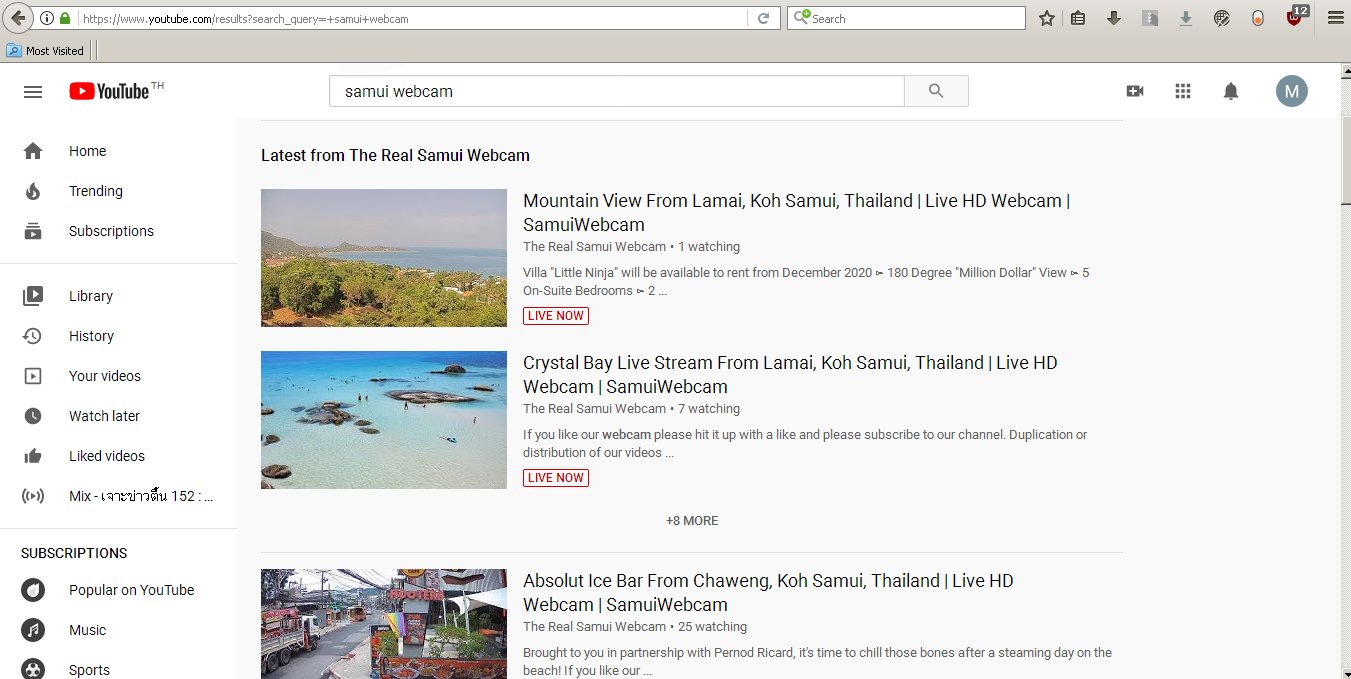
Task: Focus the YouTube search box with samui webcam
Action: [617, 91]
